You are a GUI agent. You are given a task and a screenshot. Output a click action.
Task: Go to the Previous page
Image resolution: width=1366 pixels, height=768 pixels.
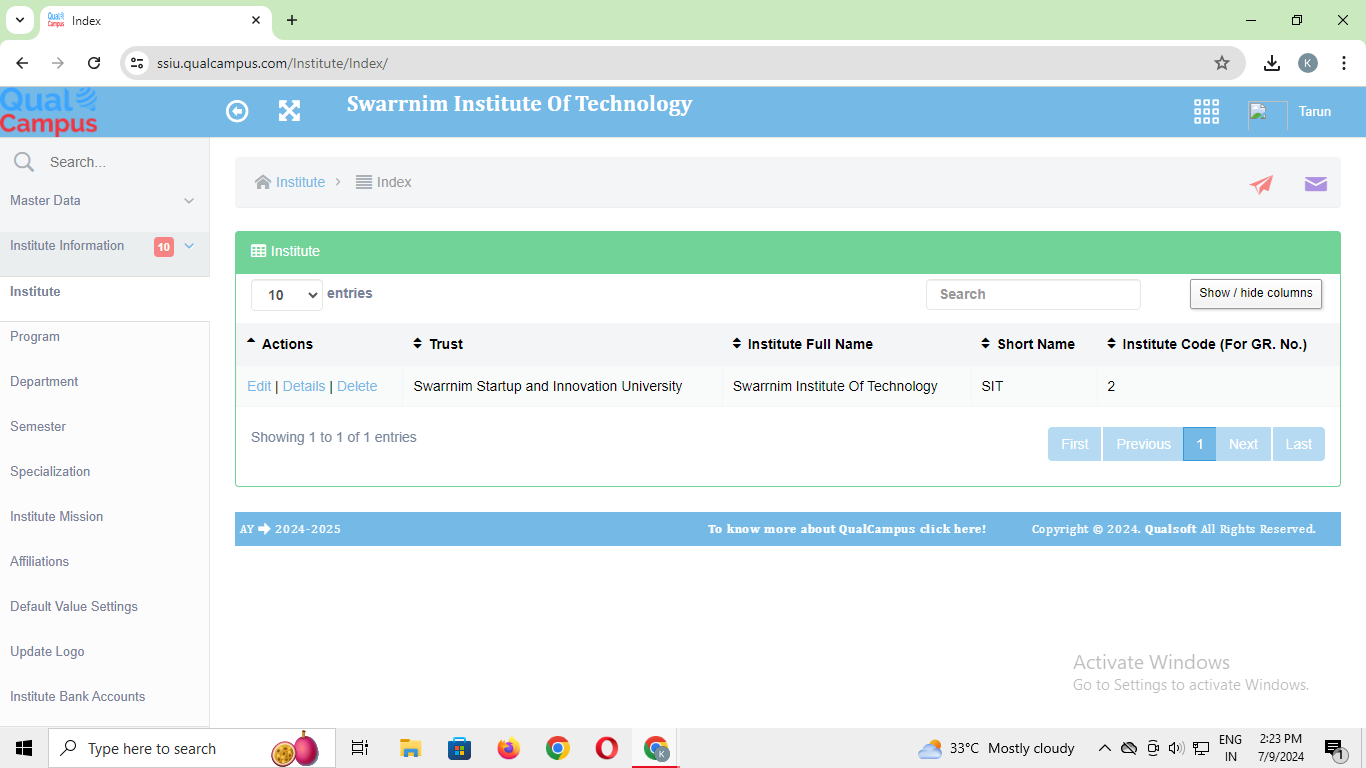1143,444
